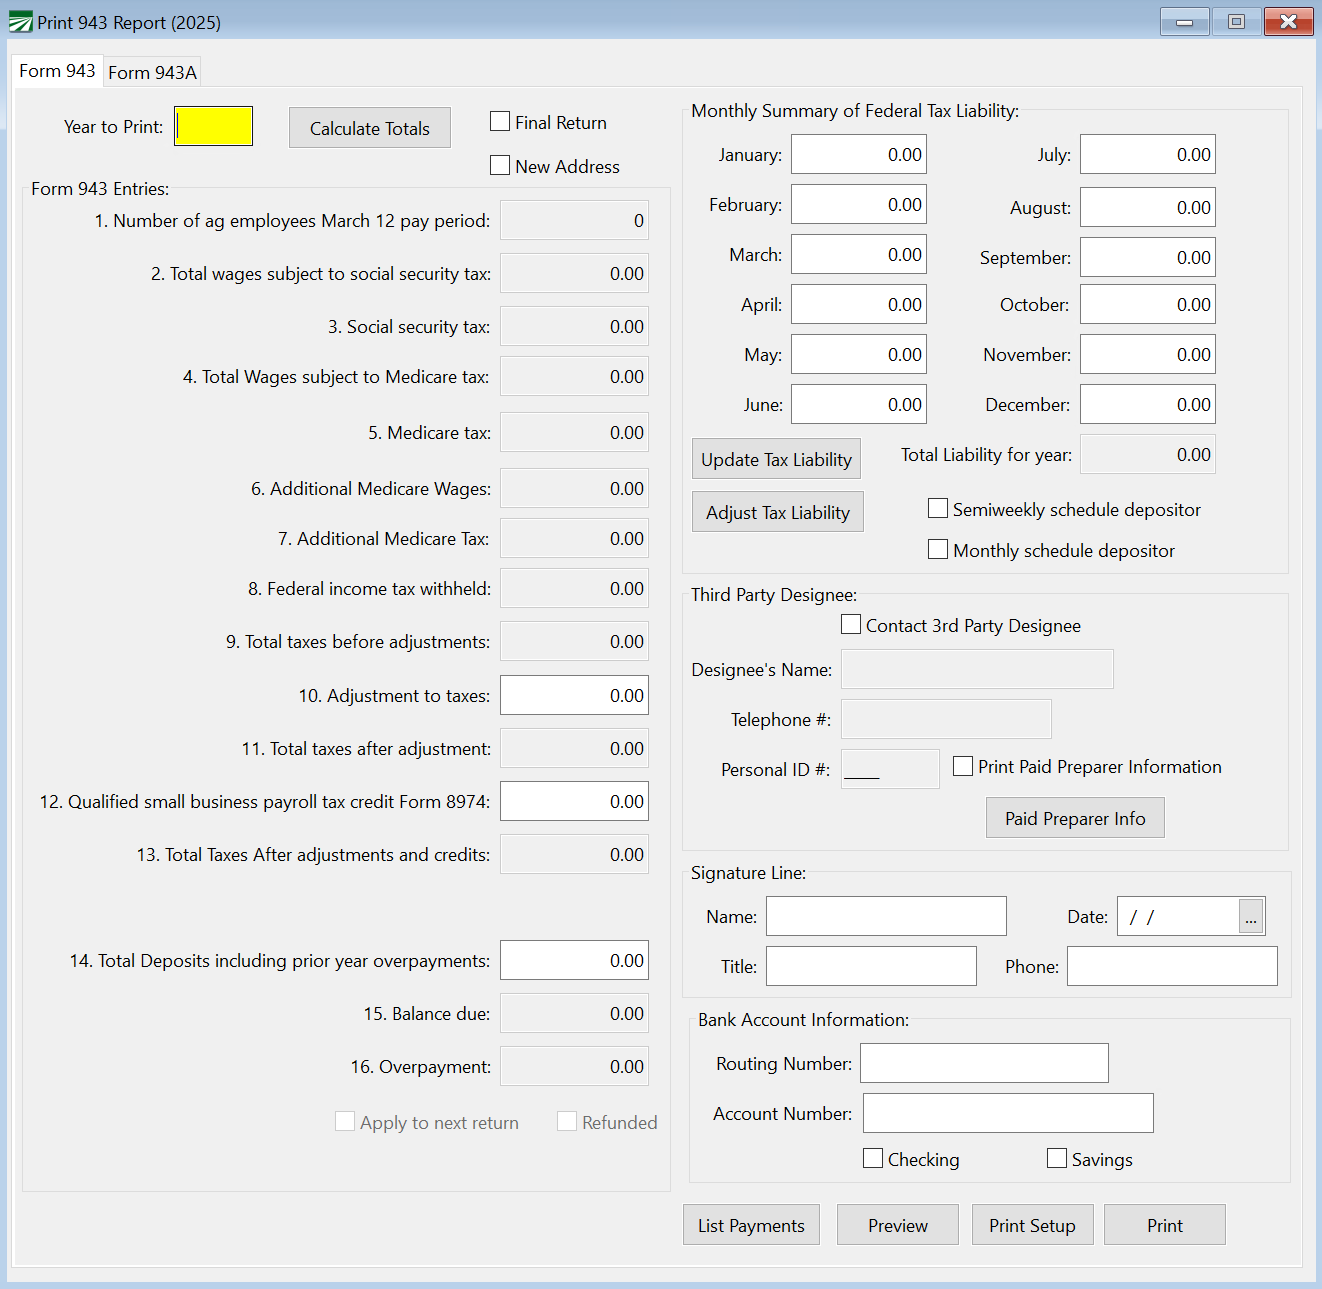
Task: Mark the account as Savings
Action: click(1057, 1158)
